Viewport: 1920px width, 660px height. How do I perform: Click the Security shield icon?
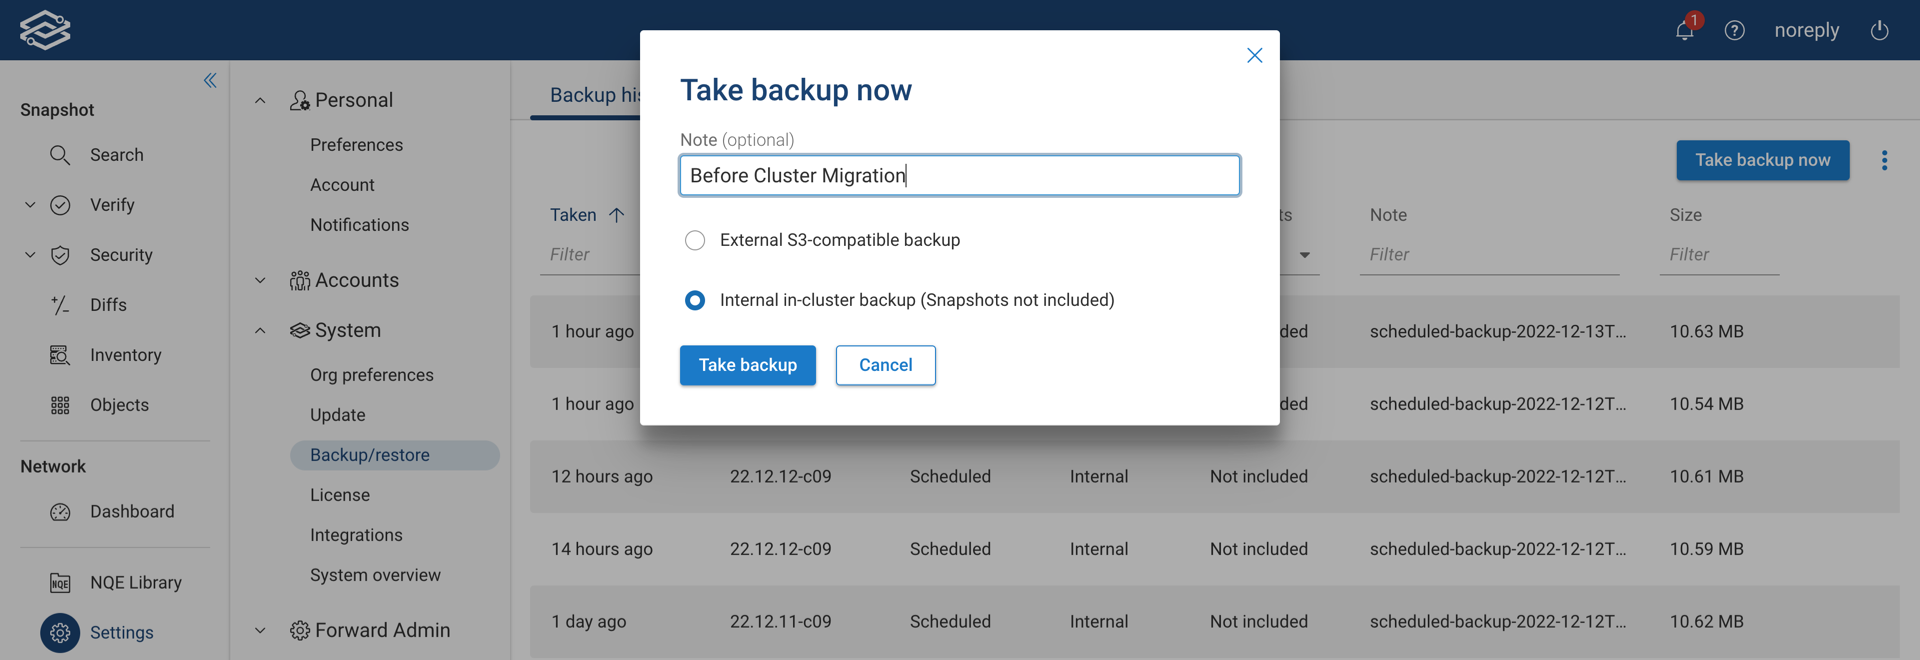(60, 255)
